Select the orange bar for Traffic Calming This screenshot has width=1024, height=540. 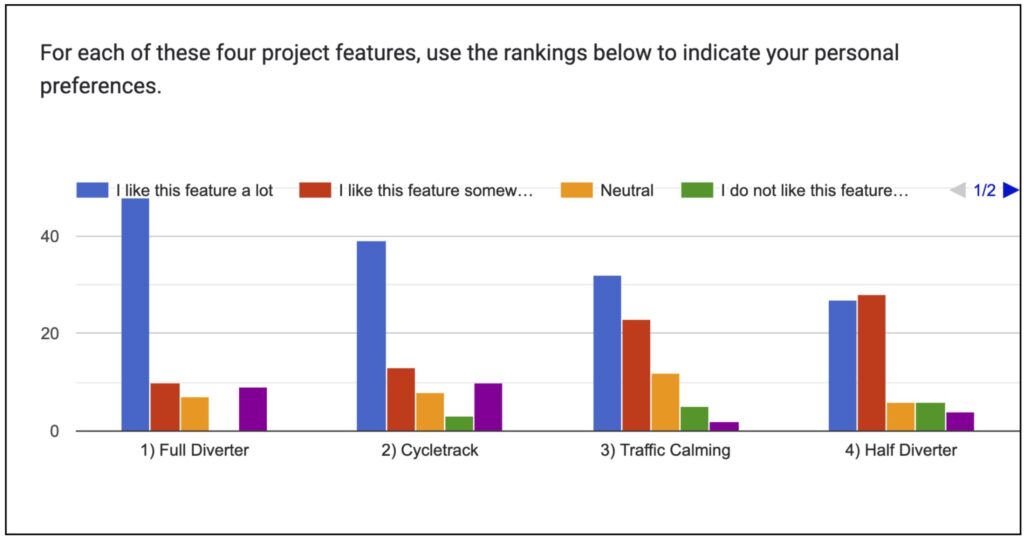click(x=665, y=402)
